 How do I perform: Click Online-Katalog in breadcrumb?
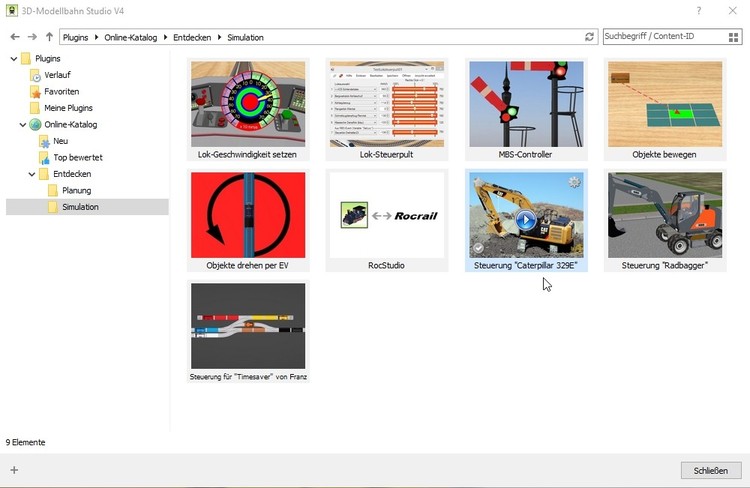click(x=131, y=37)
